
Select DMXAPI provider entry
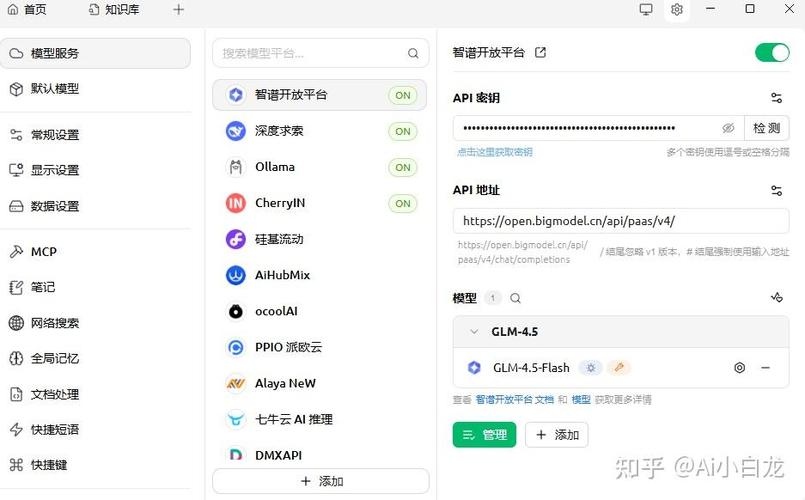pos(320,455)
